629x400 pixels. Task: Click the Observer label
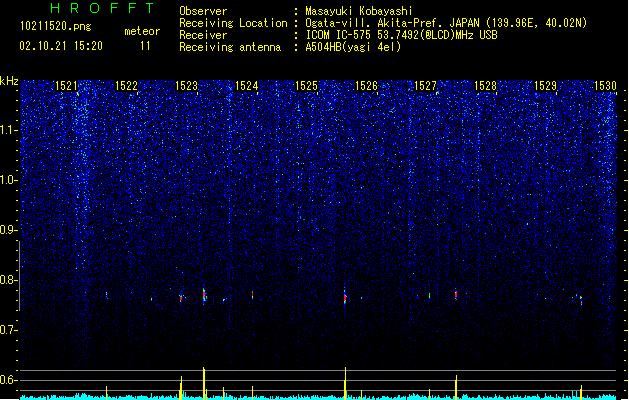tap(203, 11)
